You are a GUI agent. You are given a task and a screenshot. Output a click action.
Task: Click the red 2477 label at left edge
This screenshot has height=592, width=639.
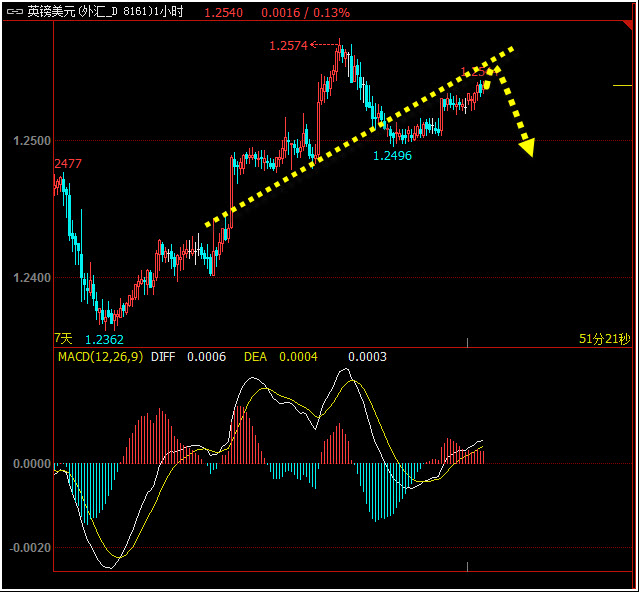[x=68, y=164]
